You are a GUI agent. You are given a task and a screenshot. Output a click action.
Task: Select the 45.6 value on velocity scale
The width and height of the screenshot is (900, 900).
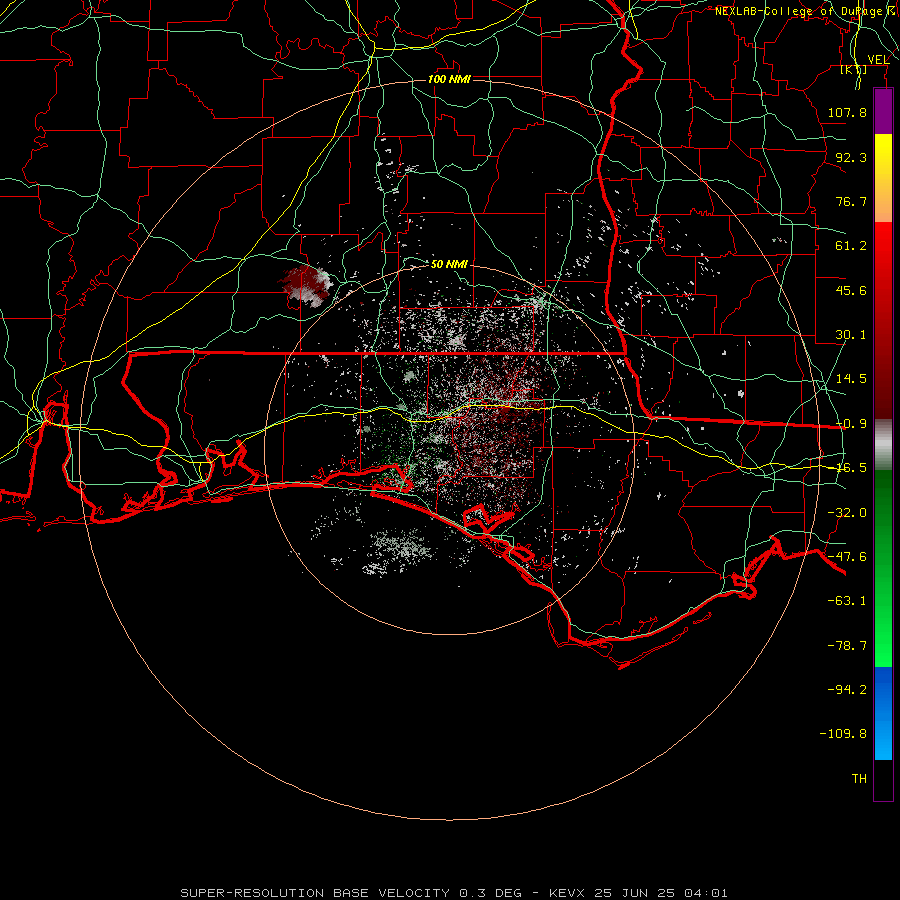tap(851, 290)
